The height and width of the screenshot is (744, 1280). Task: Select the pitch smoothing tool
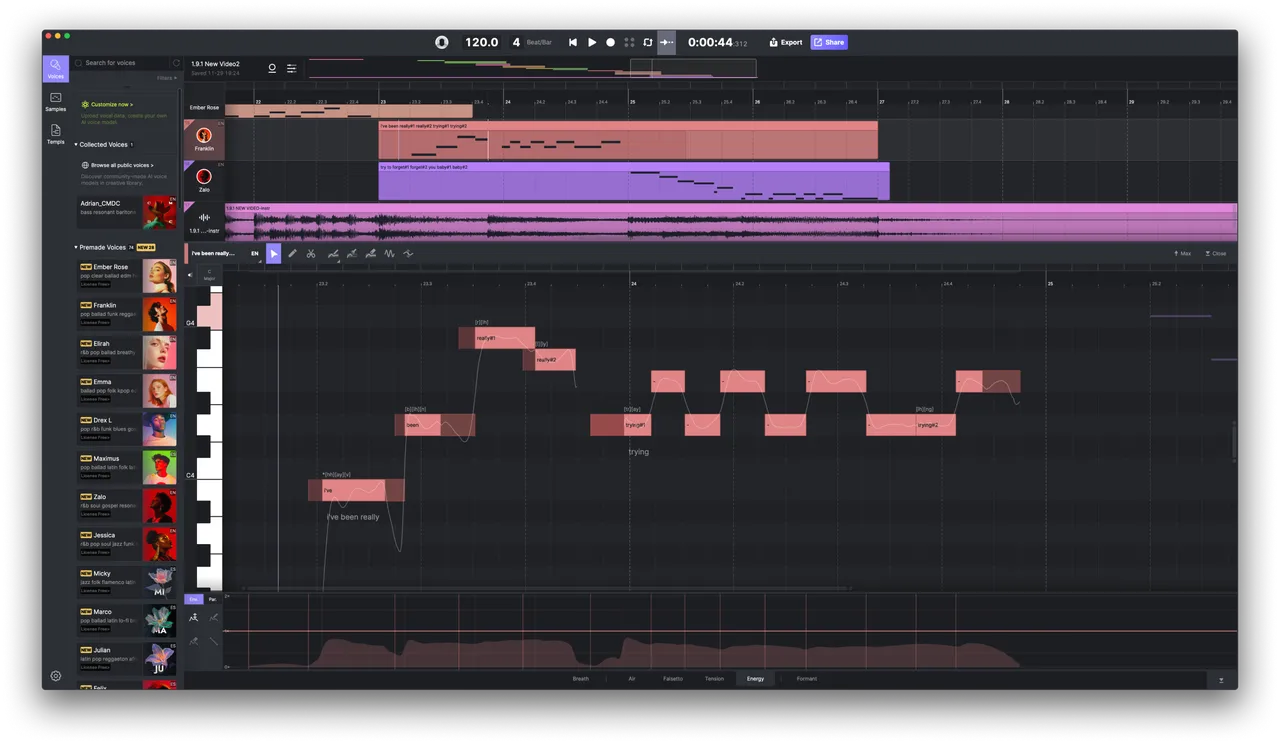(408, 254)
